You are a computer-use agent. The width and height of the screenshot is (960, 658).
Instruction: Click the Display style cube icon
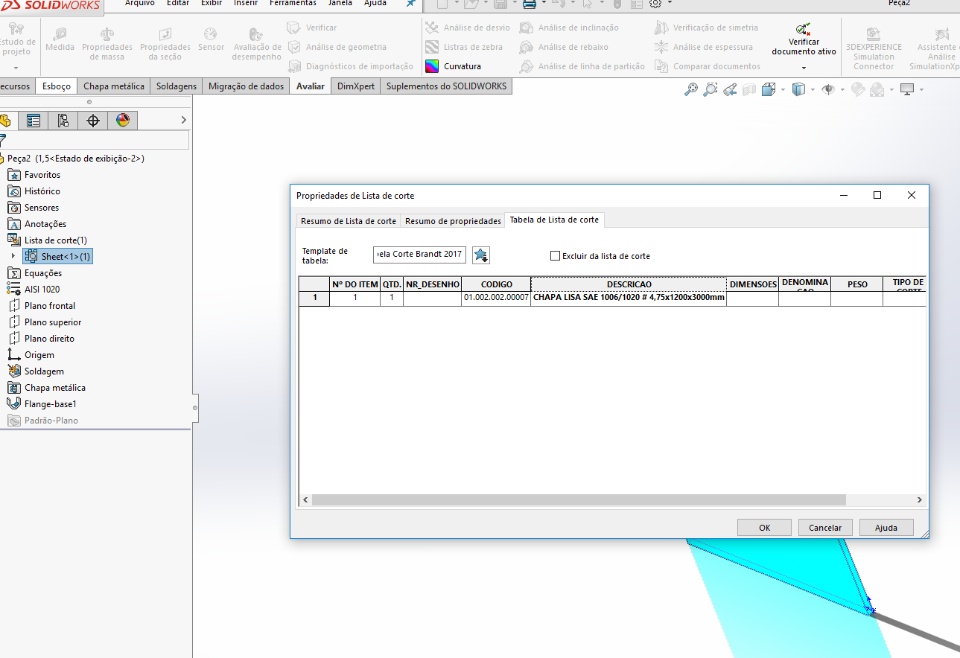tap(798, 90)
